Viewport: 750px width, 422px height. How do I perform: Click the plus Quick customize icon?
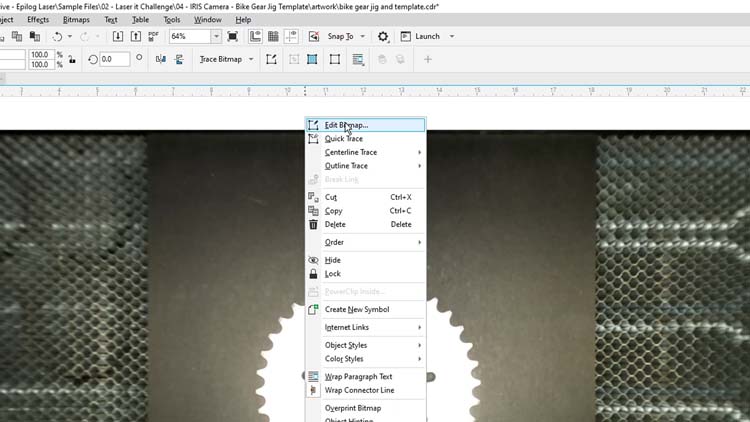tap(428, 59)
